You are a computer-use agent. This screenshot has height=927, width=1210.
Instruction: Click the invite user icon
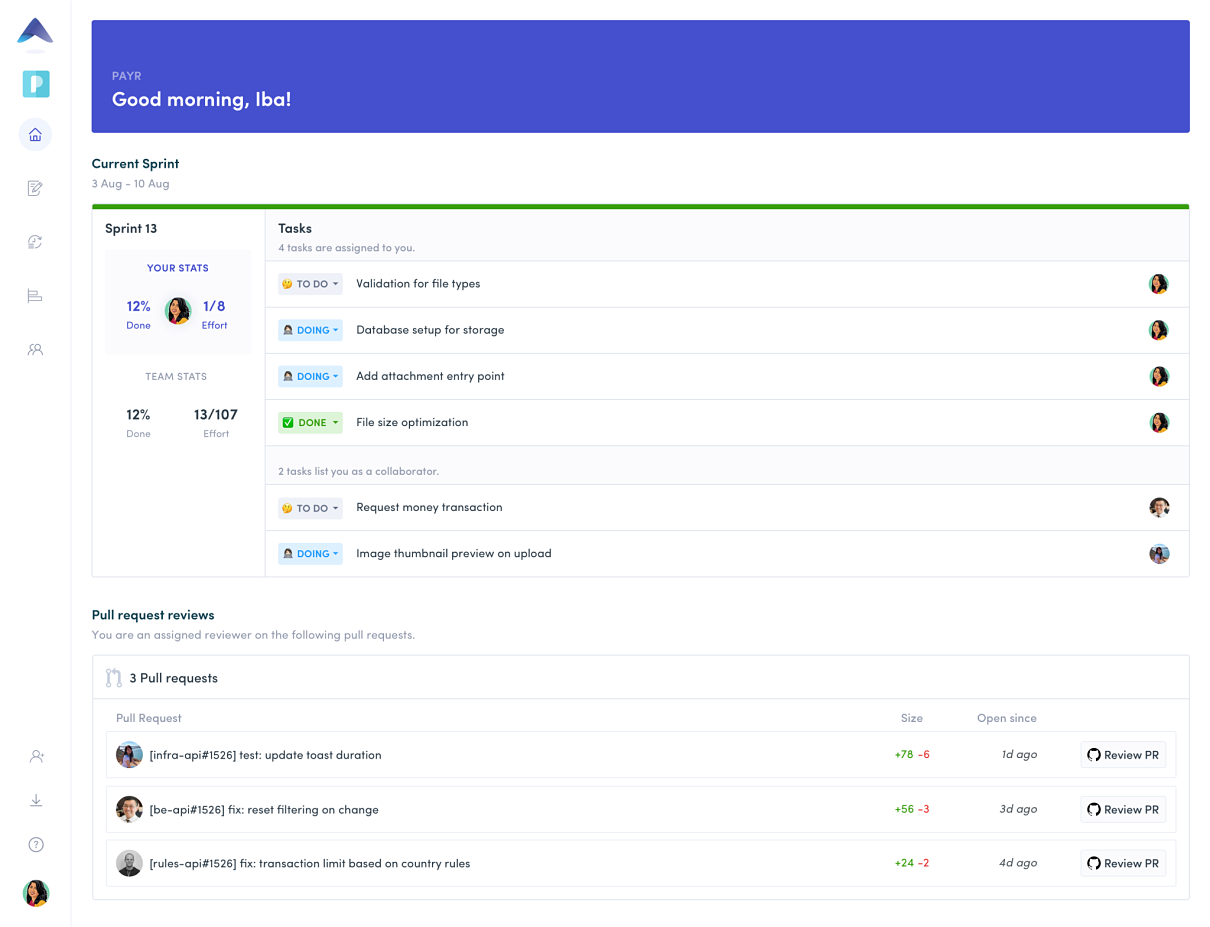(x=36, y=757)
